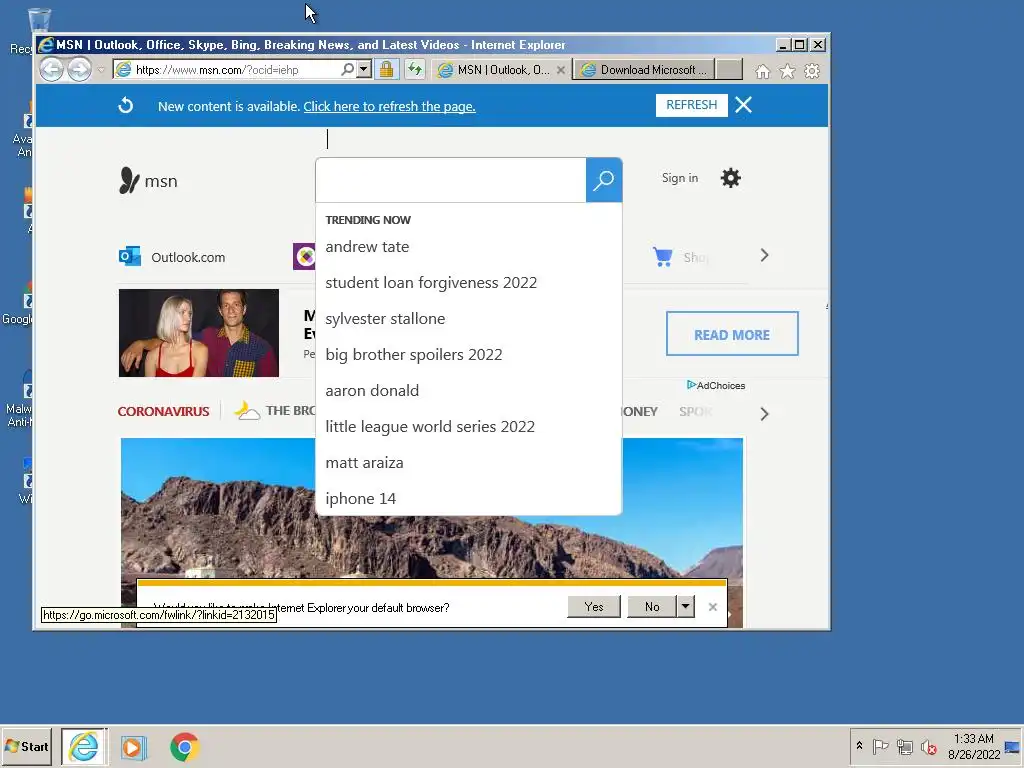Click the REFRESH button in blue banner
The height and width of the screenshot is (768, 1024).
[x=692, y=105]
